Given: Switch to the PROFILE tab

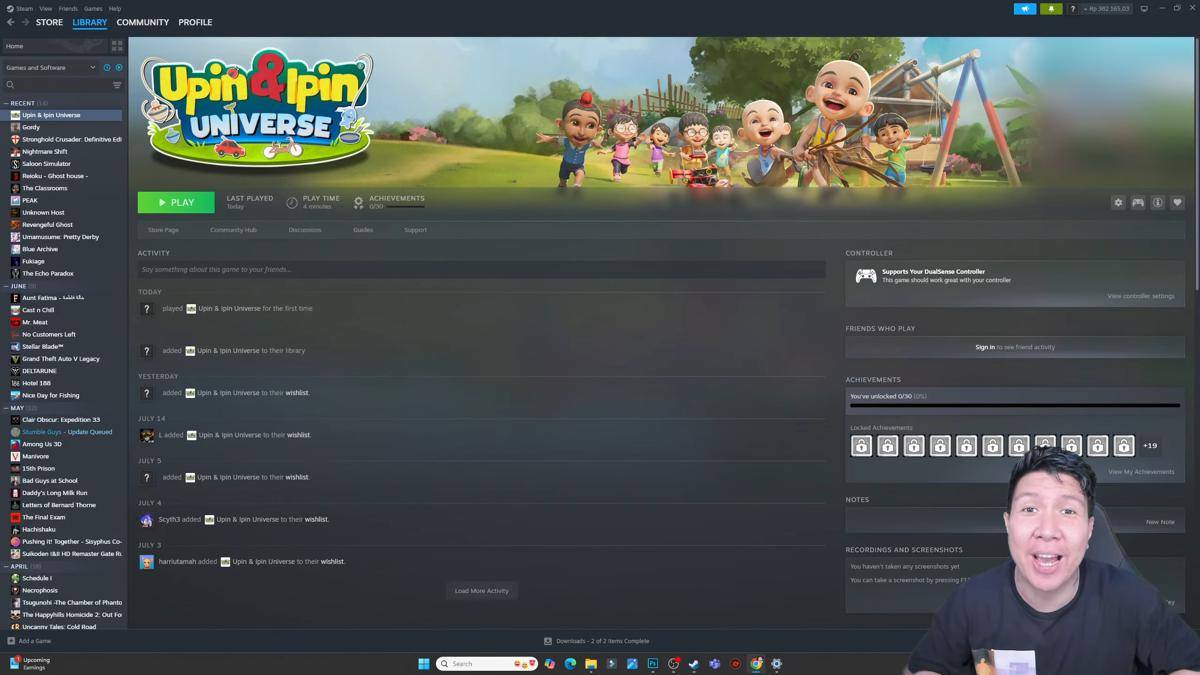Looking at the screenshot, I should click(x=195, y=22).
